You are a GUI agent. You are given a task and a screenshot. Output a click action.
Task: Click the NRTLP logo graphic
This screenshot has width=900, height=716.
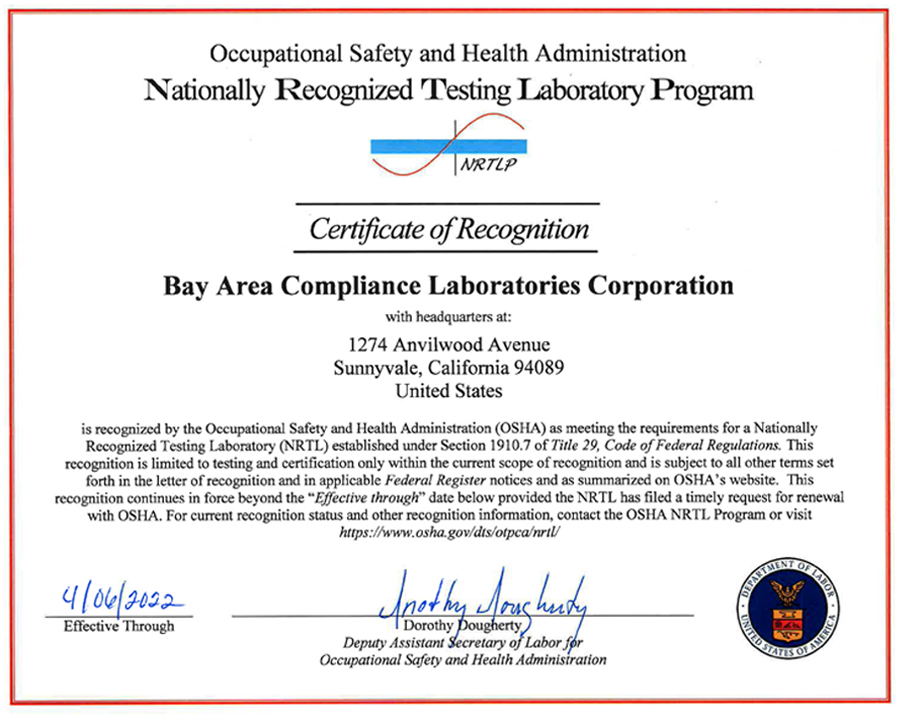point(449,145)
